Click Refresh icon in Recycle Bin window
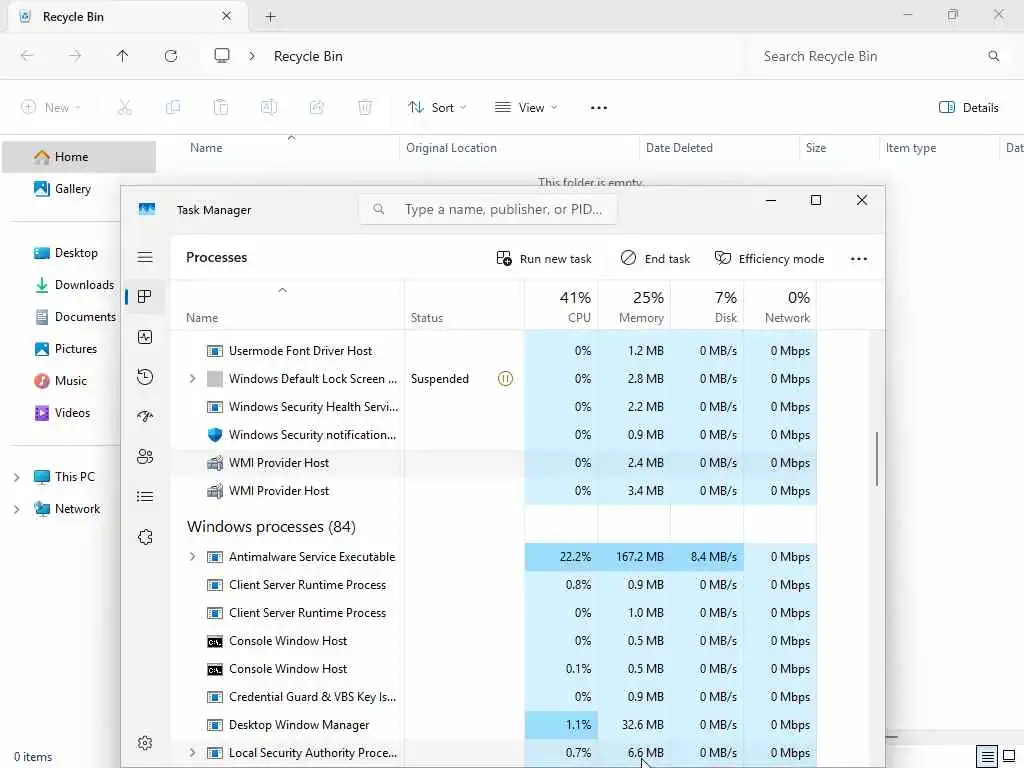 (171, 56)
